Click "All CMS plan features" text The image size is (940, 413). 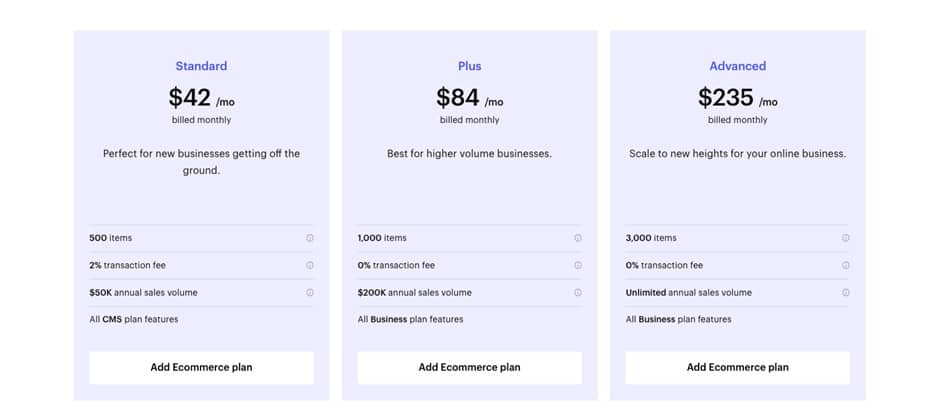click(x=134, y=320)
